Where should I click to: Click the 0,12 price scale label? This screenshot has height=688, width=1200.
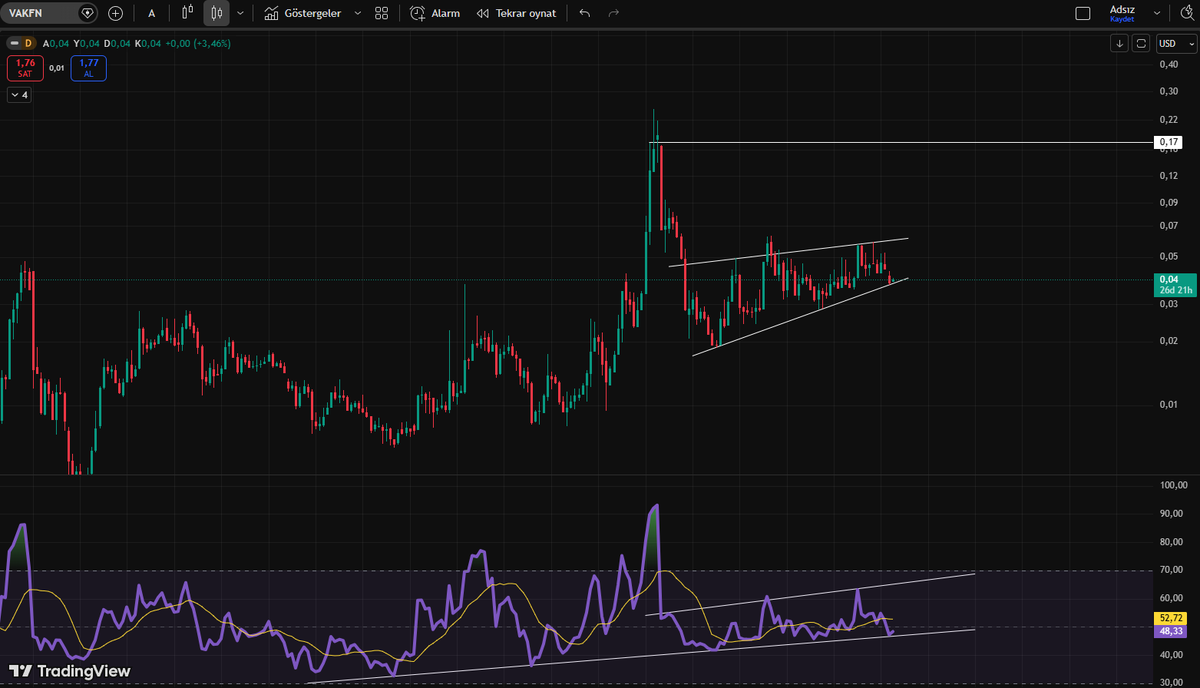1168,176
